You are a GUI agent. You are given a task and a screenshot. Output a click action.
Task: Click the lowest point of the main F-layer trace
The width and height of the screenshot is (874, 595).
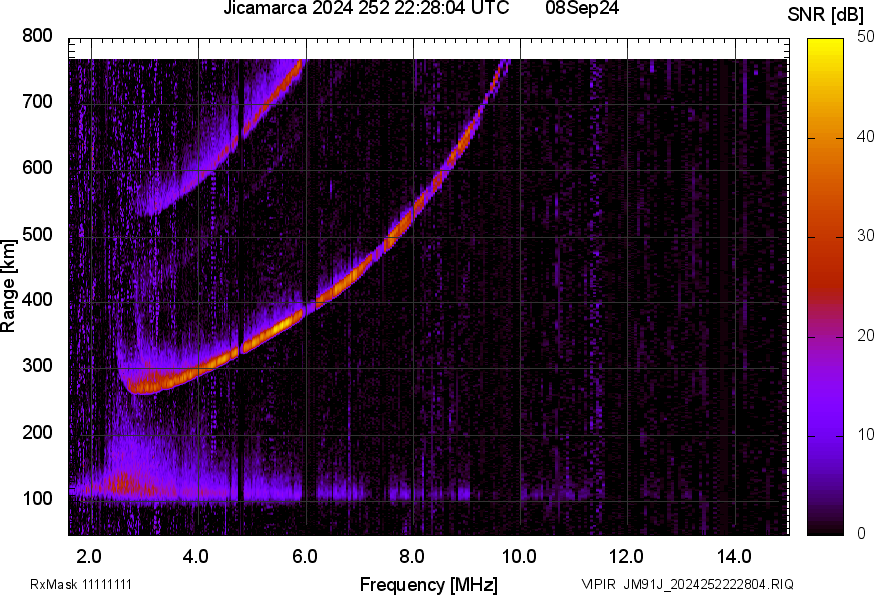click(x=143, y=389)
